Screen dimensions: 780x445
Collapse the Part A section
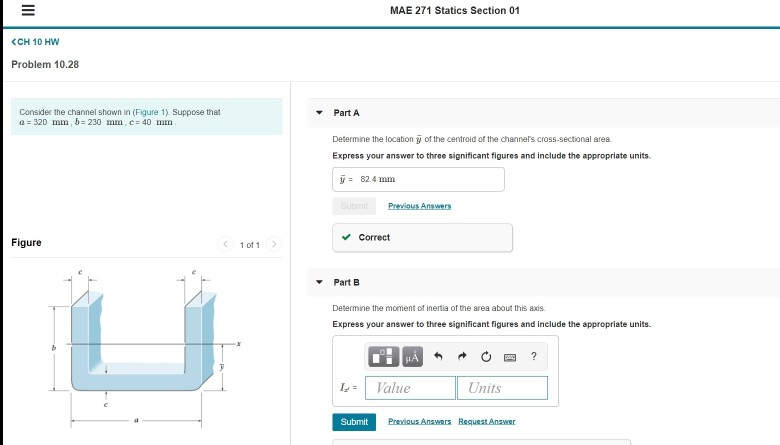click(x=319, y=113)
